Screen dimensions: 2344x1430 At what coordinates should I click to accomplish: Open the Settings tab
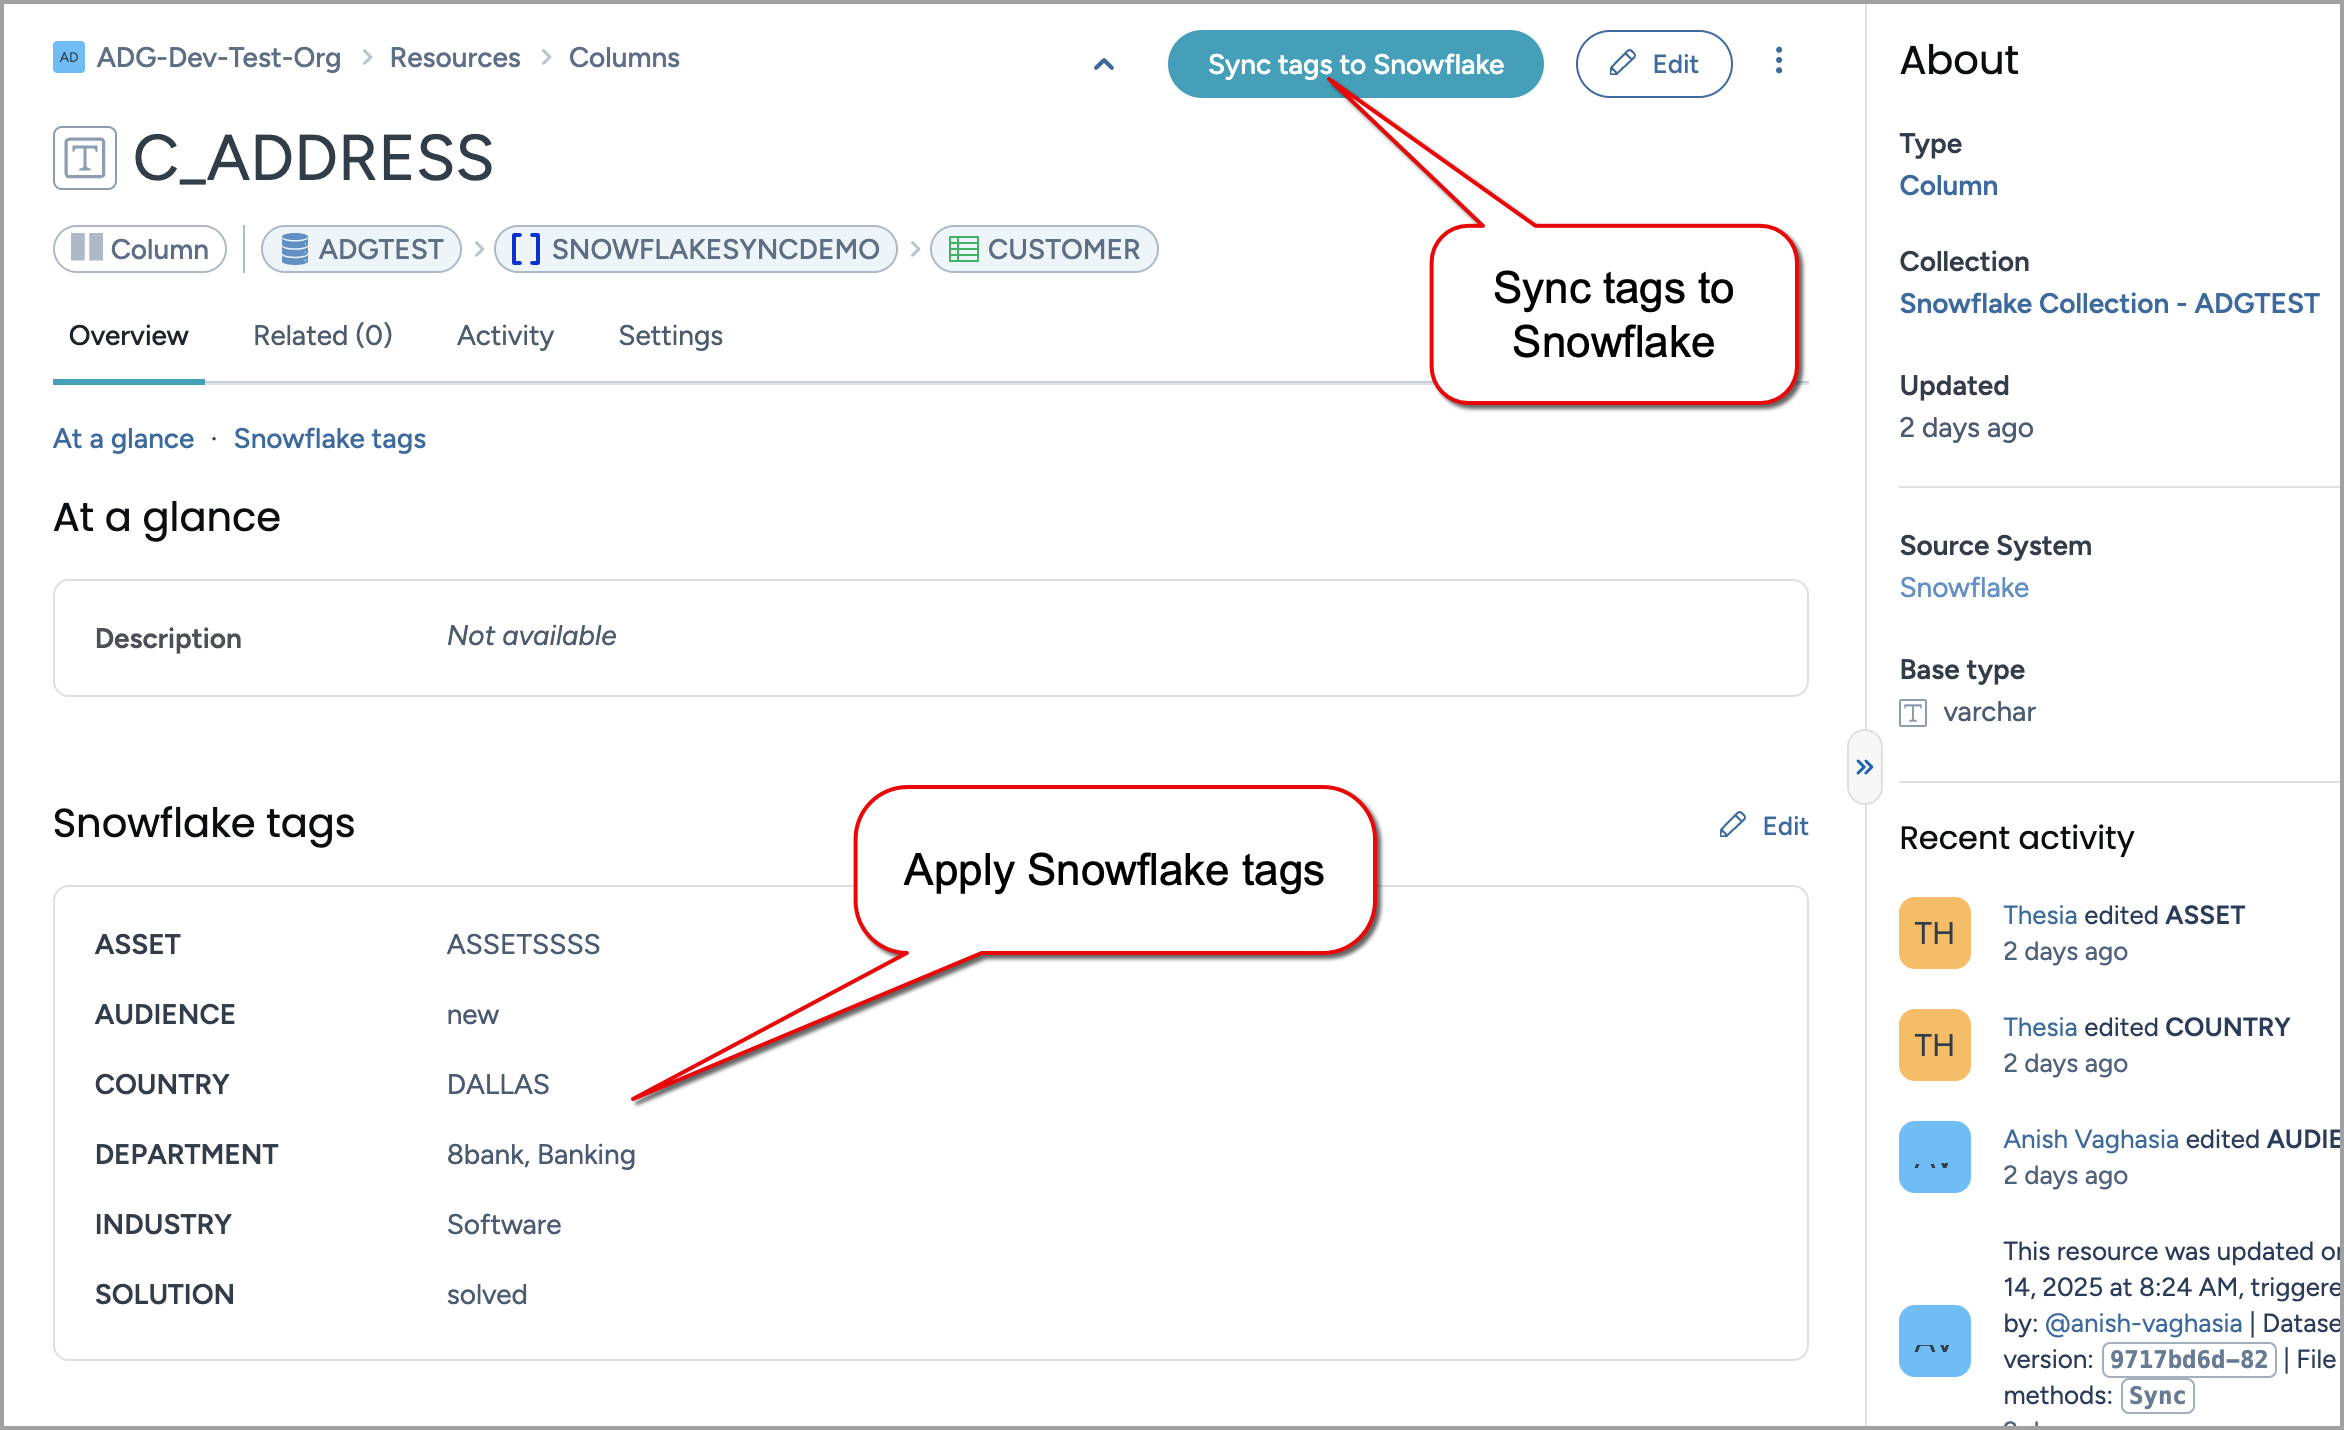[670, 336]
